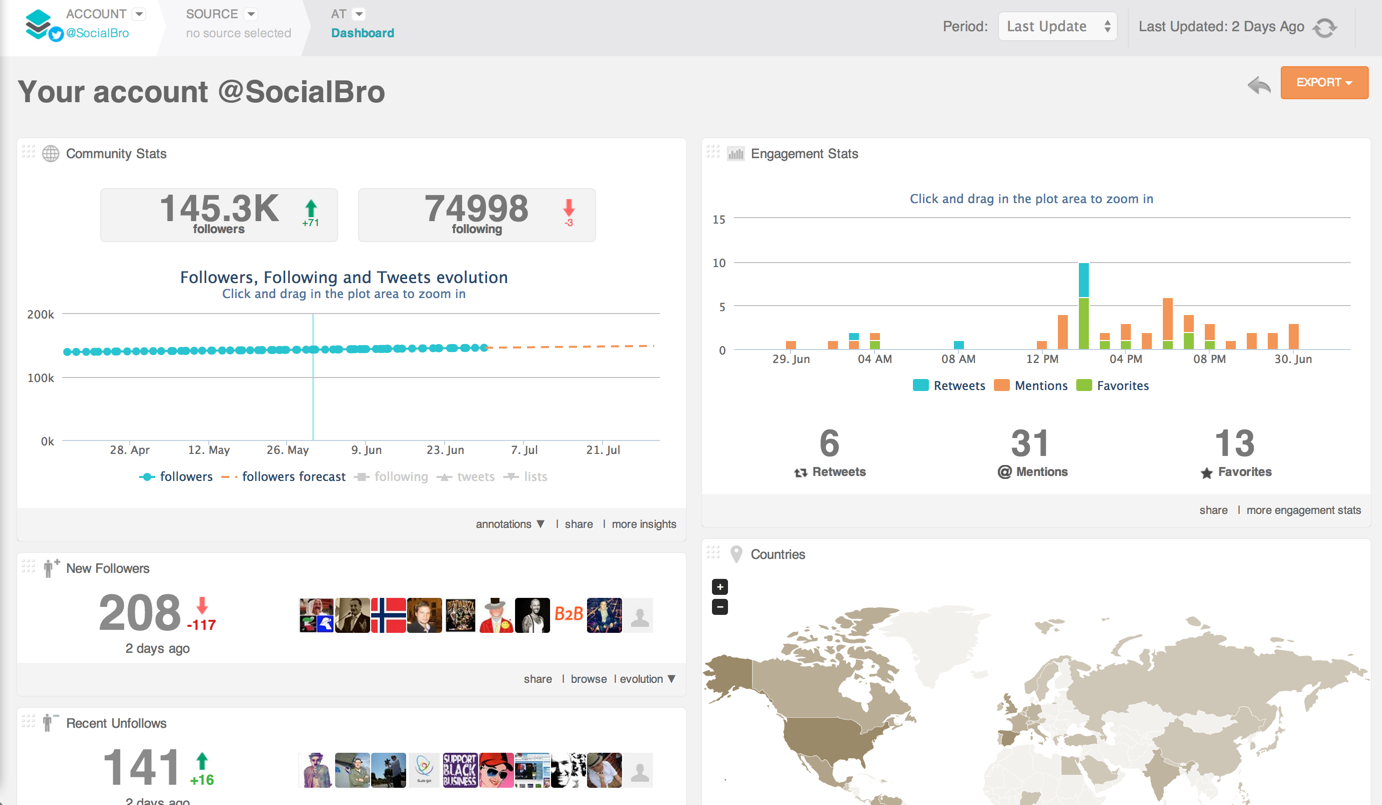Show the tweets series in chart legend
This screenshot has width=1382, height=805.
point(465,477)
